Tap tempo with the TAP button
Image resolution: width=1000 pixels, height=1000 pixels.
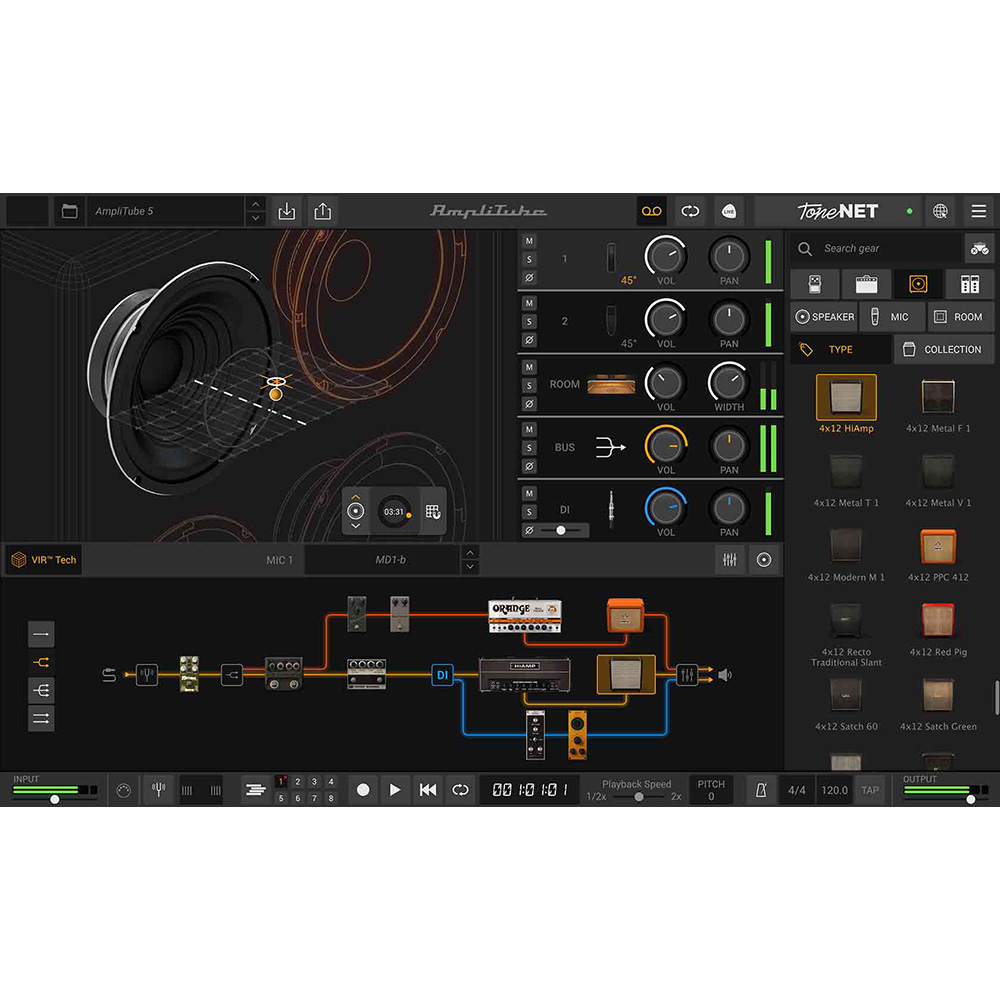pyautogui.click(x=870, y=790)
